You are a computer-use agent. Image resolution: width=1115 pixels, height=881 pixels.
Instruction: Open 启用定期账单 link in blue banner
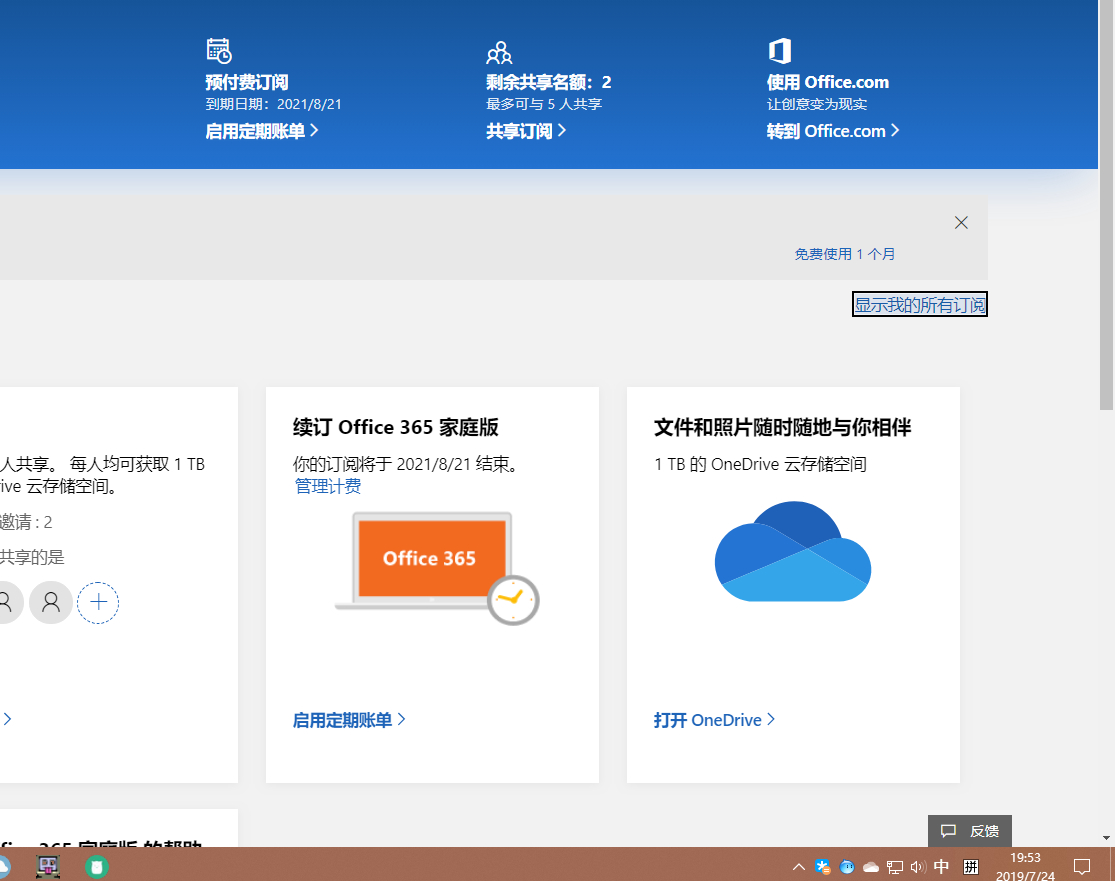[262, 131]
